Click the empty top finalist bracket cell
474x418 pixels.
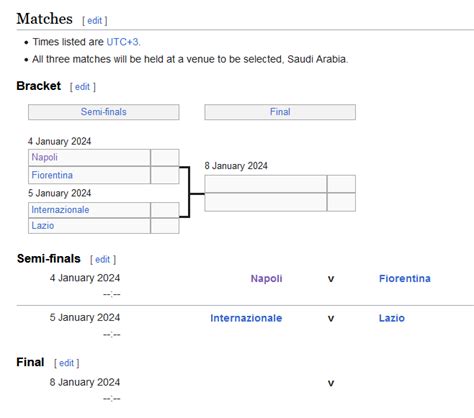point(266,184)
